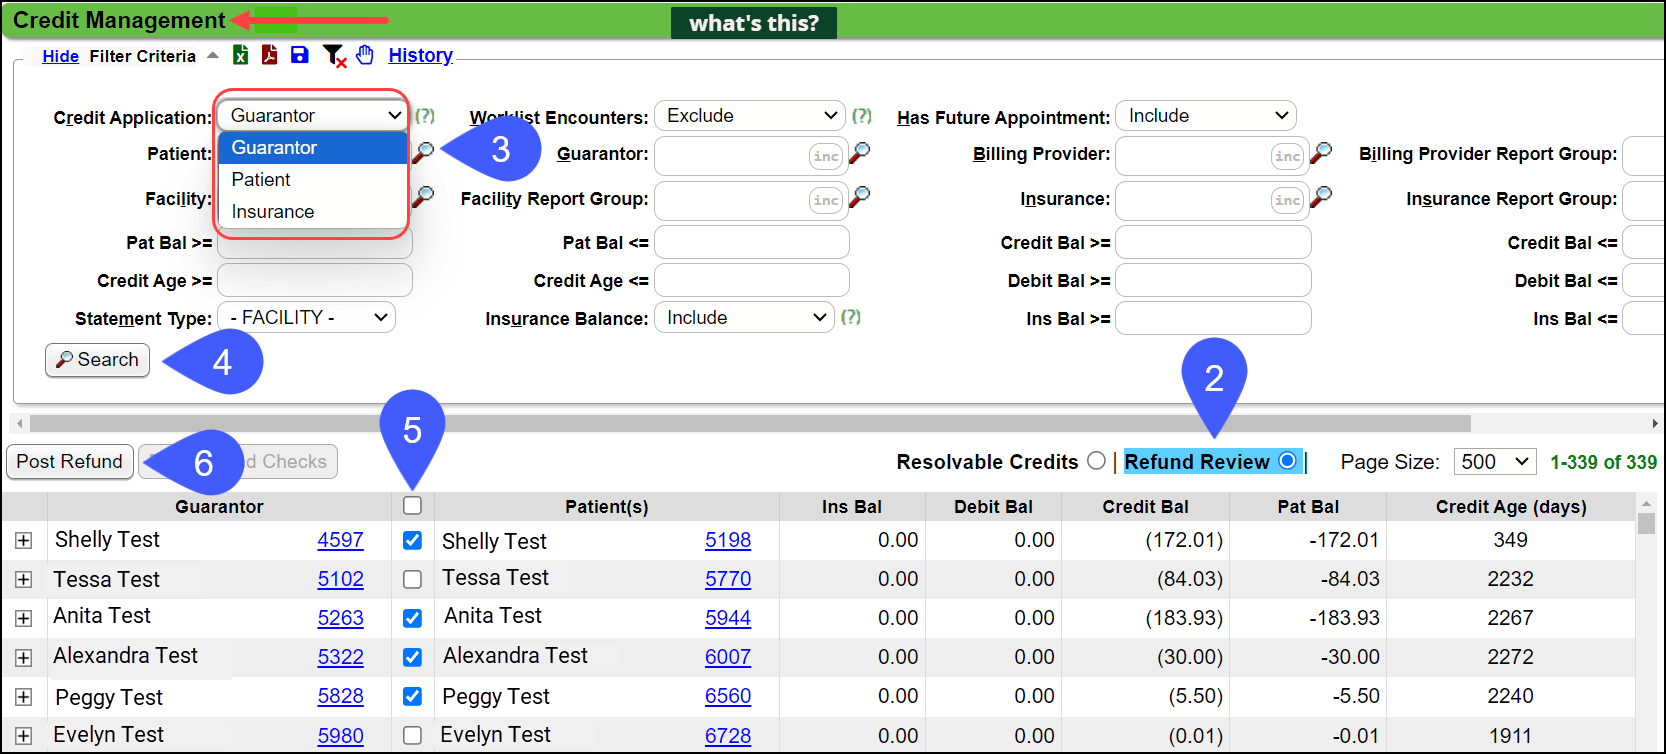
Task: Open the History link
Action: 420,55
